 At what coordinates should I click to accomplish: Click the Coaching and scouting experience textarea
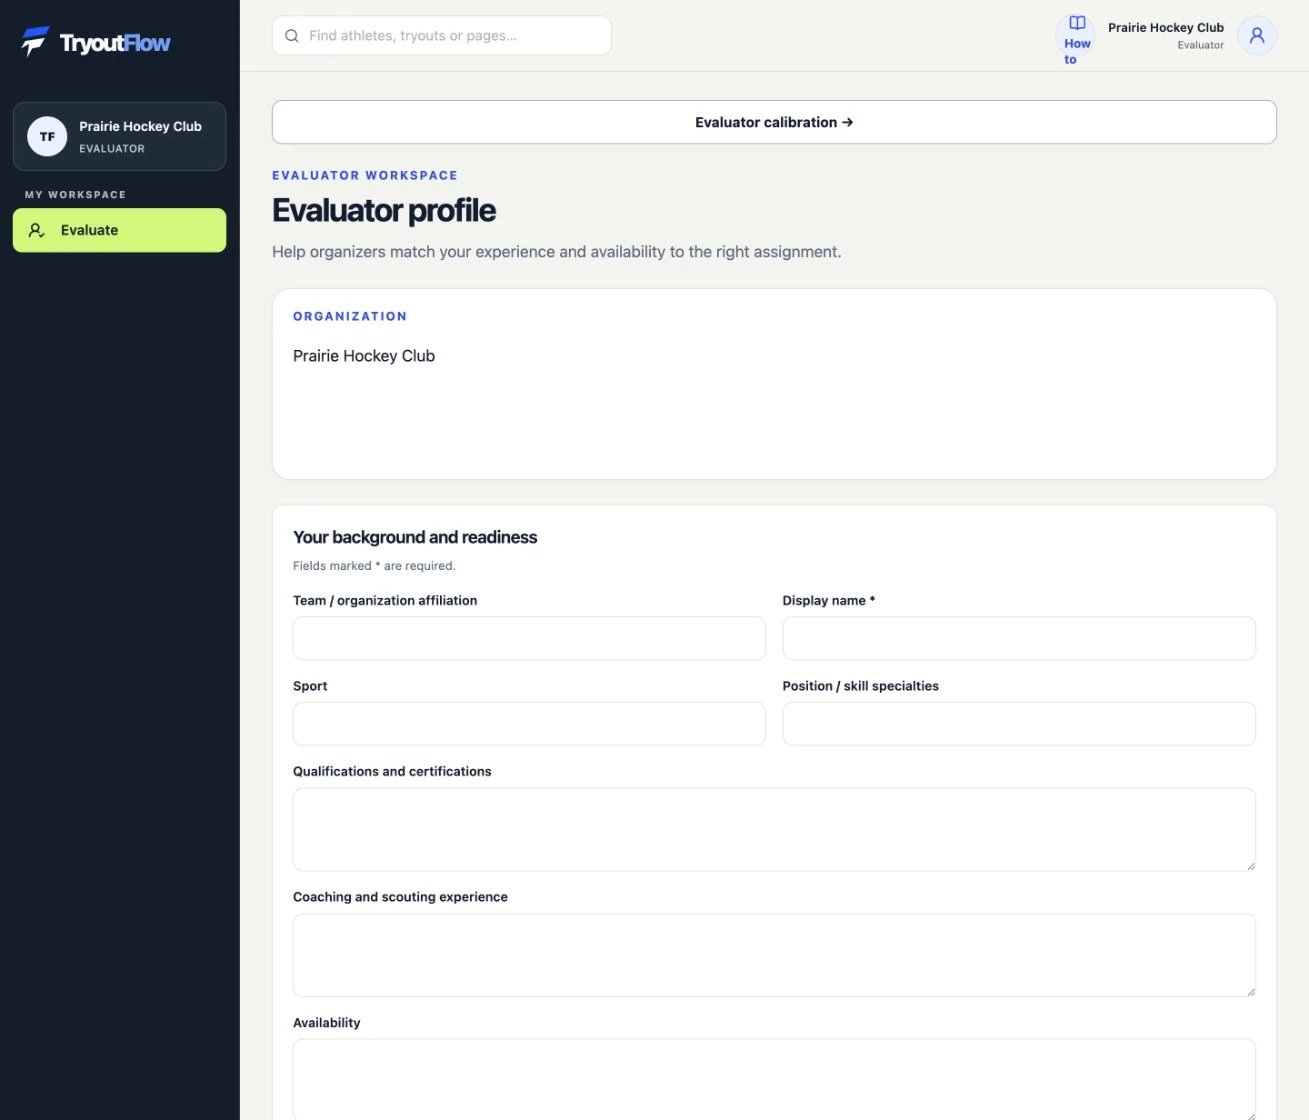(x=774, y=955)
